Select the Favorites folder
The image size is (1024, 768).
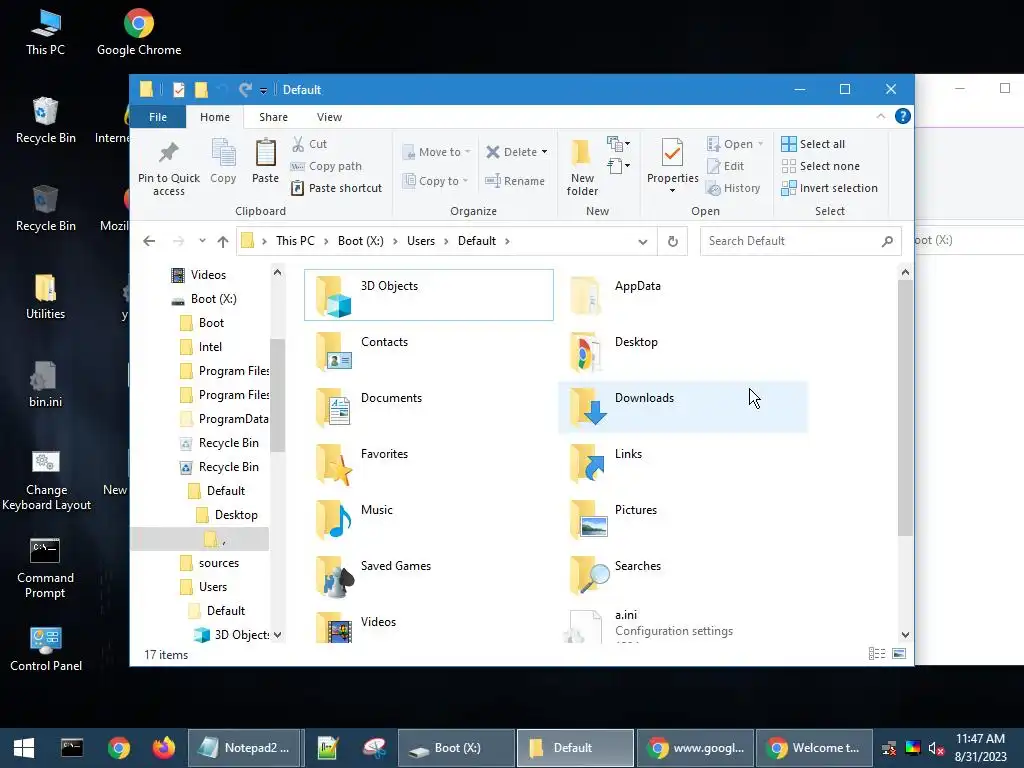click(428, 463)
